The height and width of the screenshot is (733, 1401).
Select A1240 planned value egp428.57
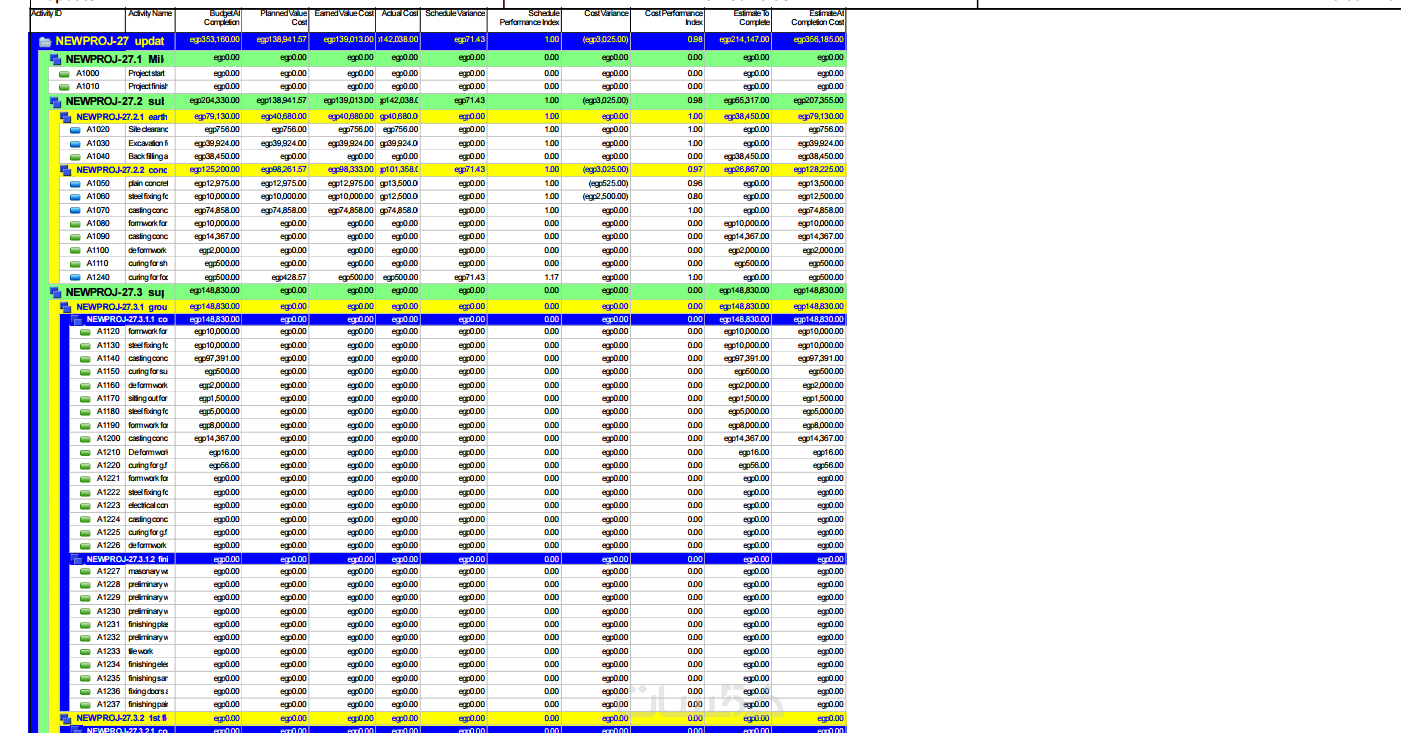tap(290, 278)
